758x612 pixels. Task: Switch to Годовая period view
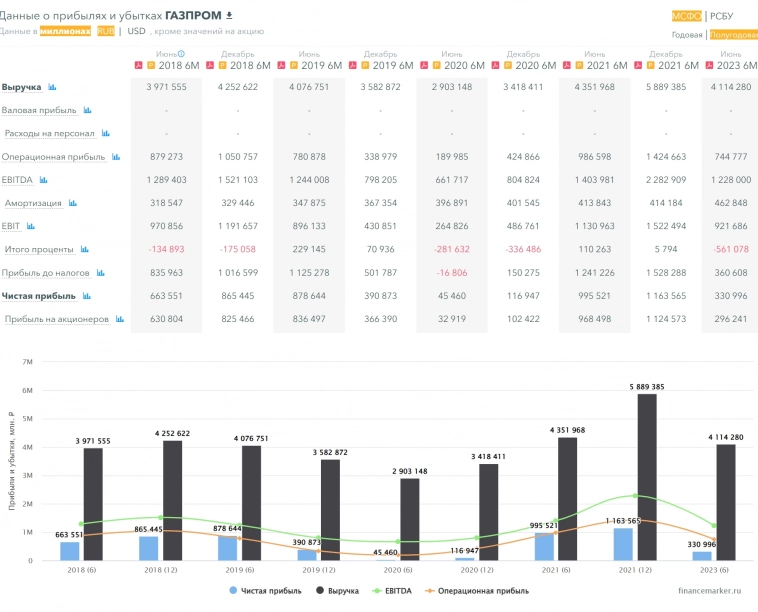pos(687,35)
